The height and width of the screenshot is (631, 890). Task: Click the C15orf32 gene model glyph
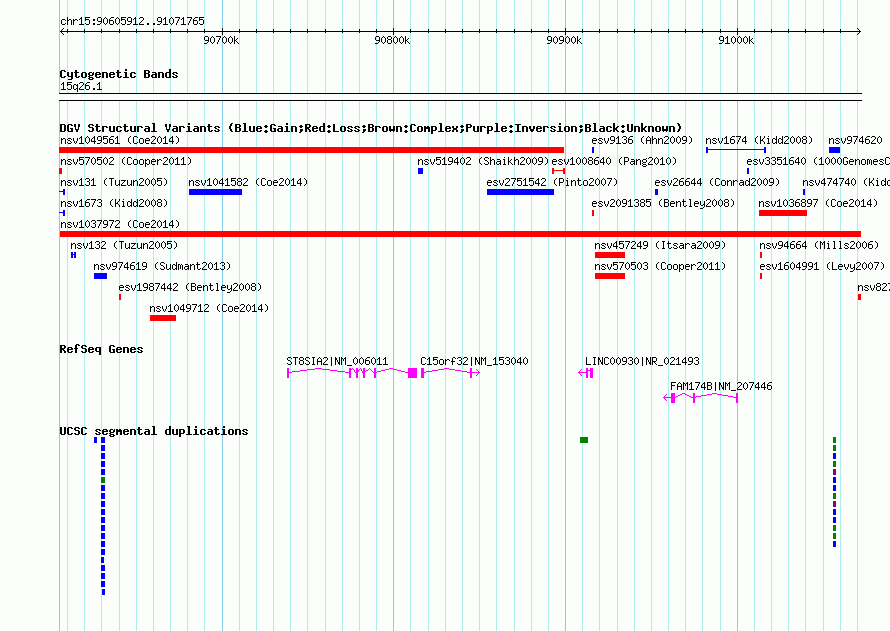(450, 372)
